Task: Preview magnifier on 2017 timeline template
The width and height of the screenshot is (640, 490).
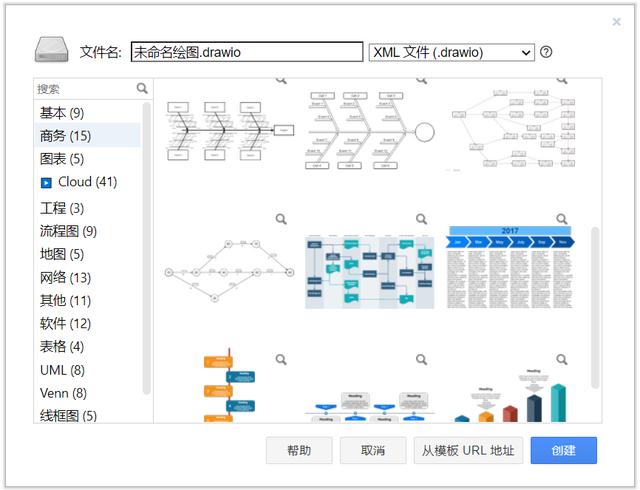Action: (562, 219)
